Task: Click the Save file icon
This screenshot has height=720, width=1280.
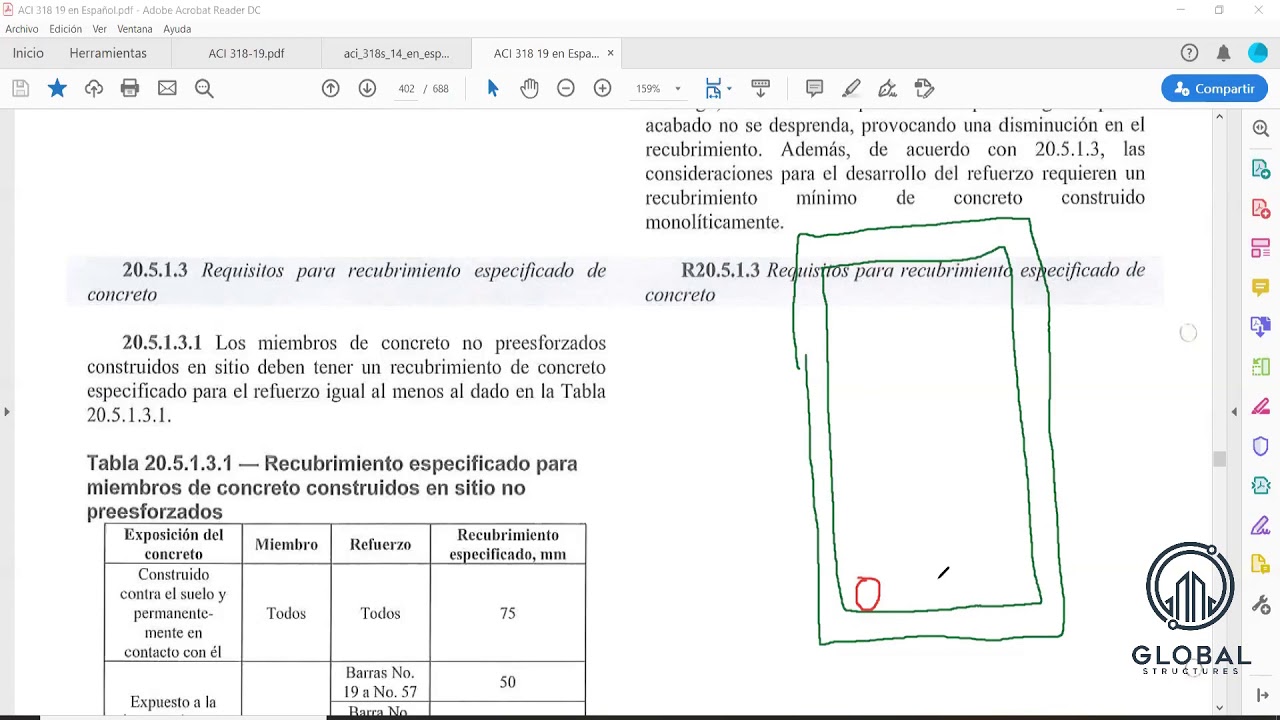Action: coord(20,89)
